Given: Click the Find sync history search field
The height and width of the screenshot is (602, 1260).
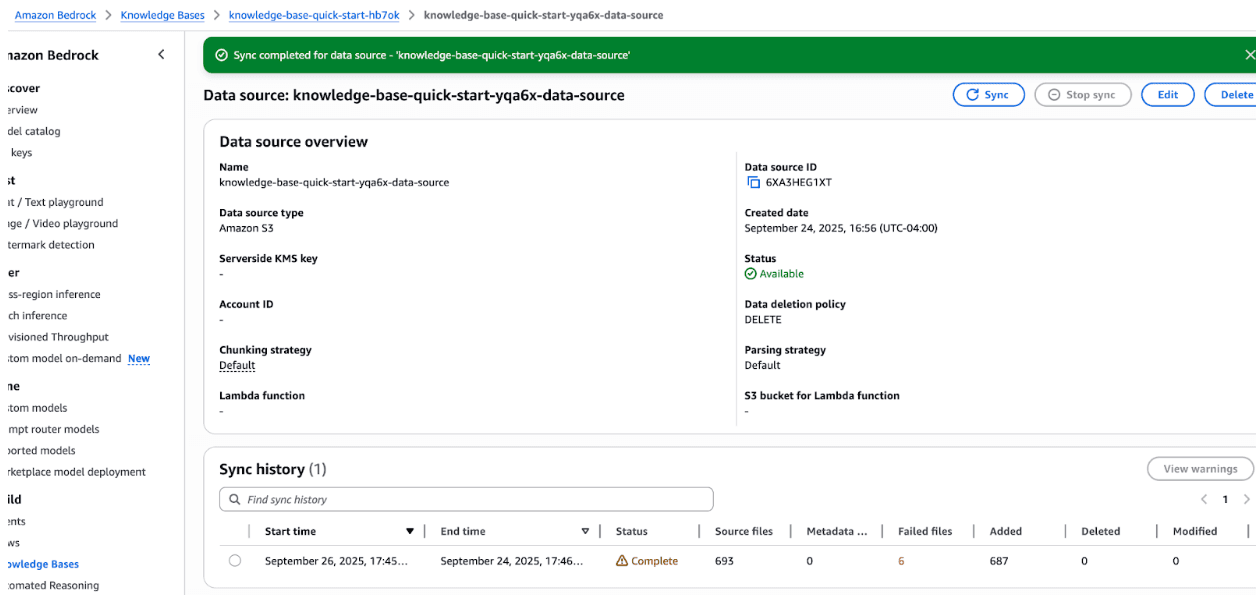Looking at the screenshot, I should tap(400, 499).
